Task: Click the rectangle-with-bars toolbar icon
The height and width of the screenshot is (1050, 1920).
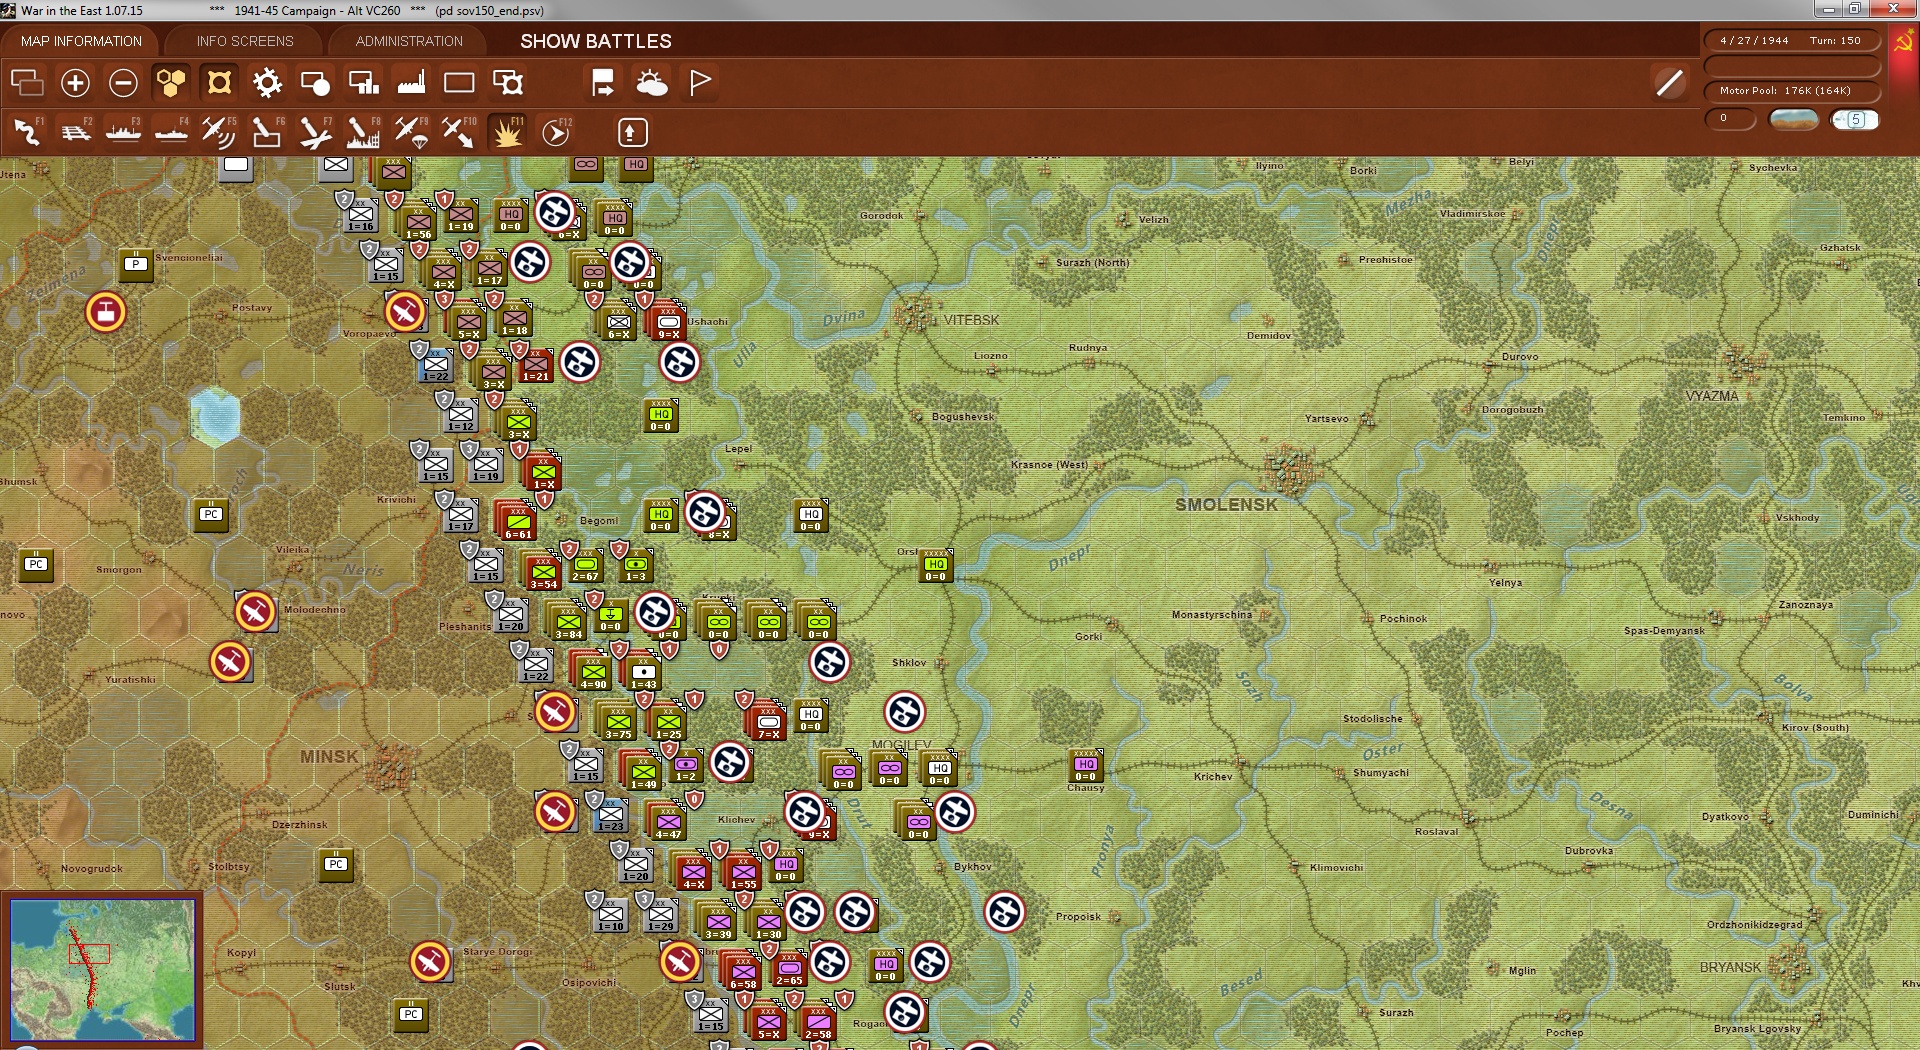Action: 363,82
